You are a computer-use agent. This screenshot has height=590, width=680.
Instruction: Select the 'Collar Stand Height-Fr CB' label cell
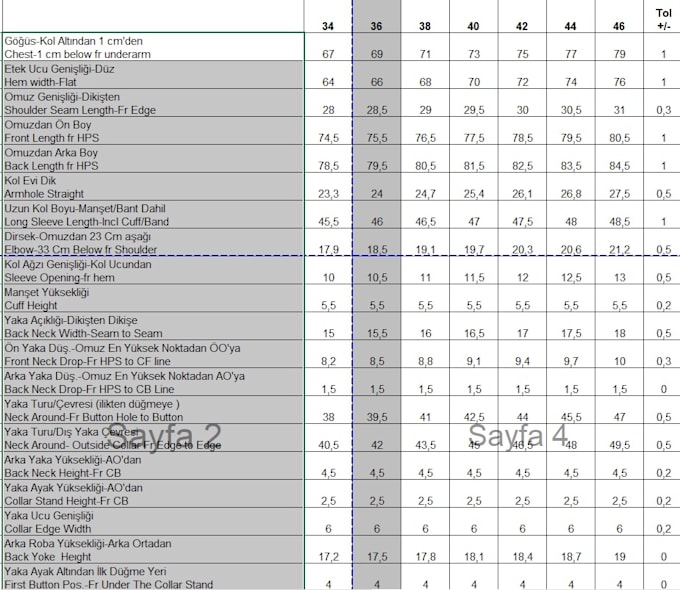[x=153, y=494]
